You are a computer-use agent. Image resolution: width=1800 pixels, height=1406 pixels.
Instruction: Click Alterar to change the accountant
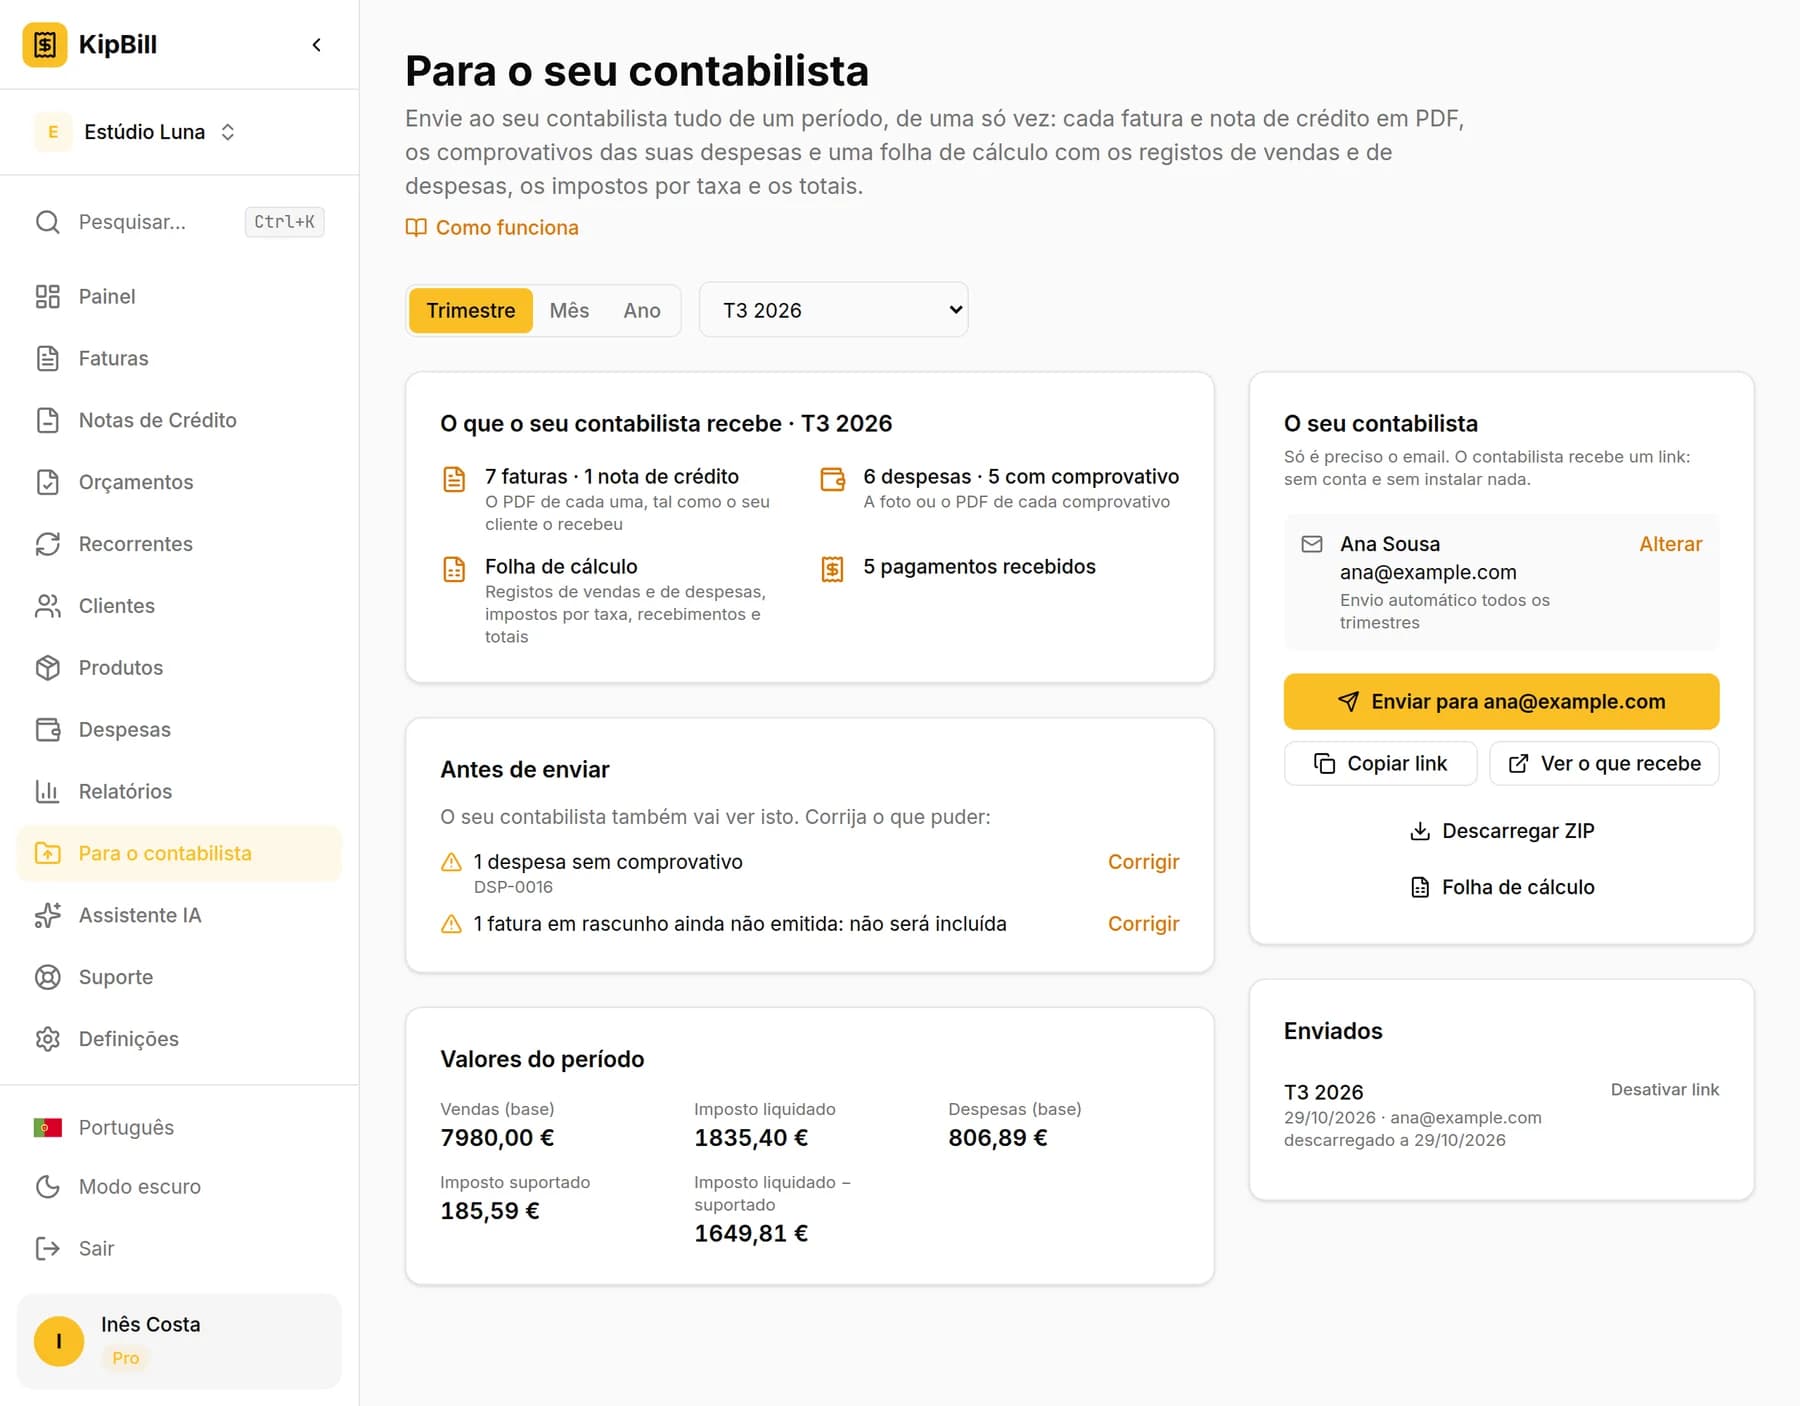1670,544
